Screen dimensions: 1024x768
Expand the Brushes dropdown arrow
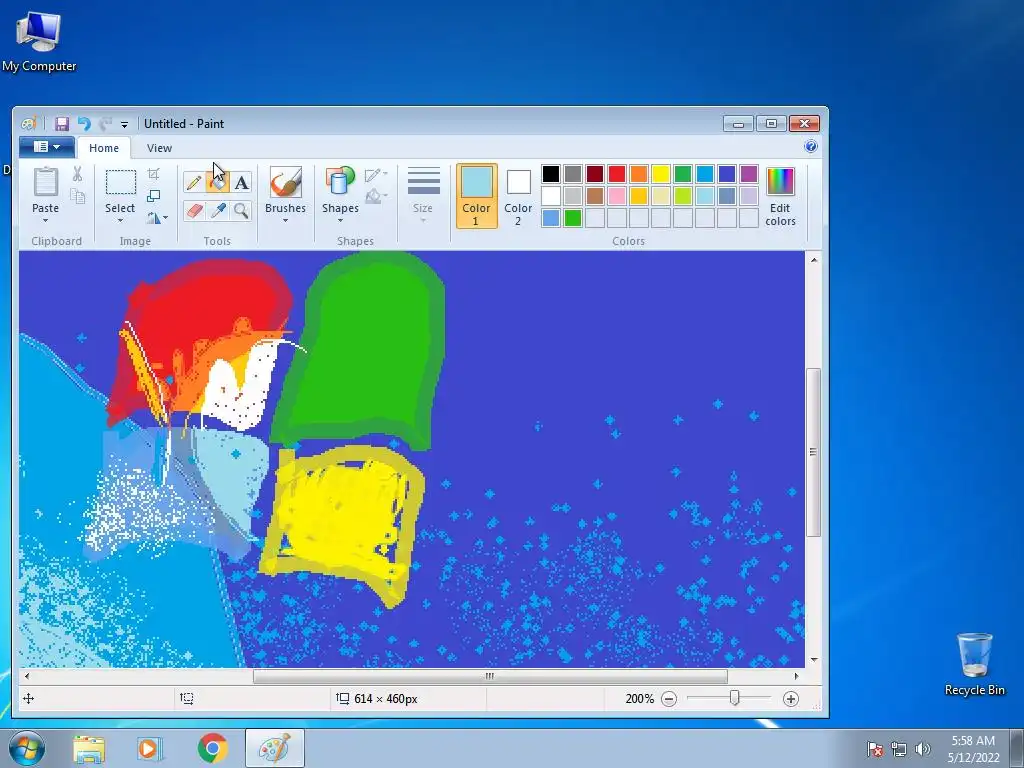click(285, 221)
